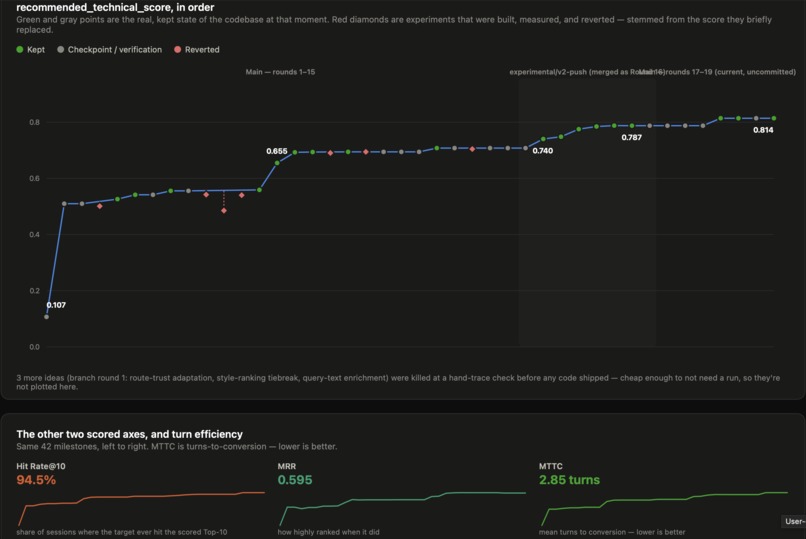Toggle the Kept legend label
806x539 pixels.
click(36, 50)
